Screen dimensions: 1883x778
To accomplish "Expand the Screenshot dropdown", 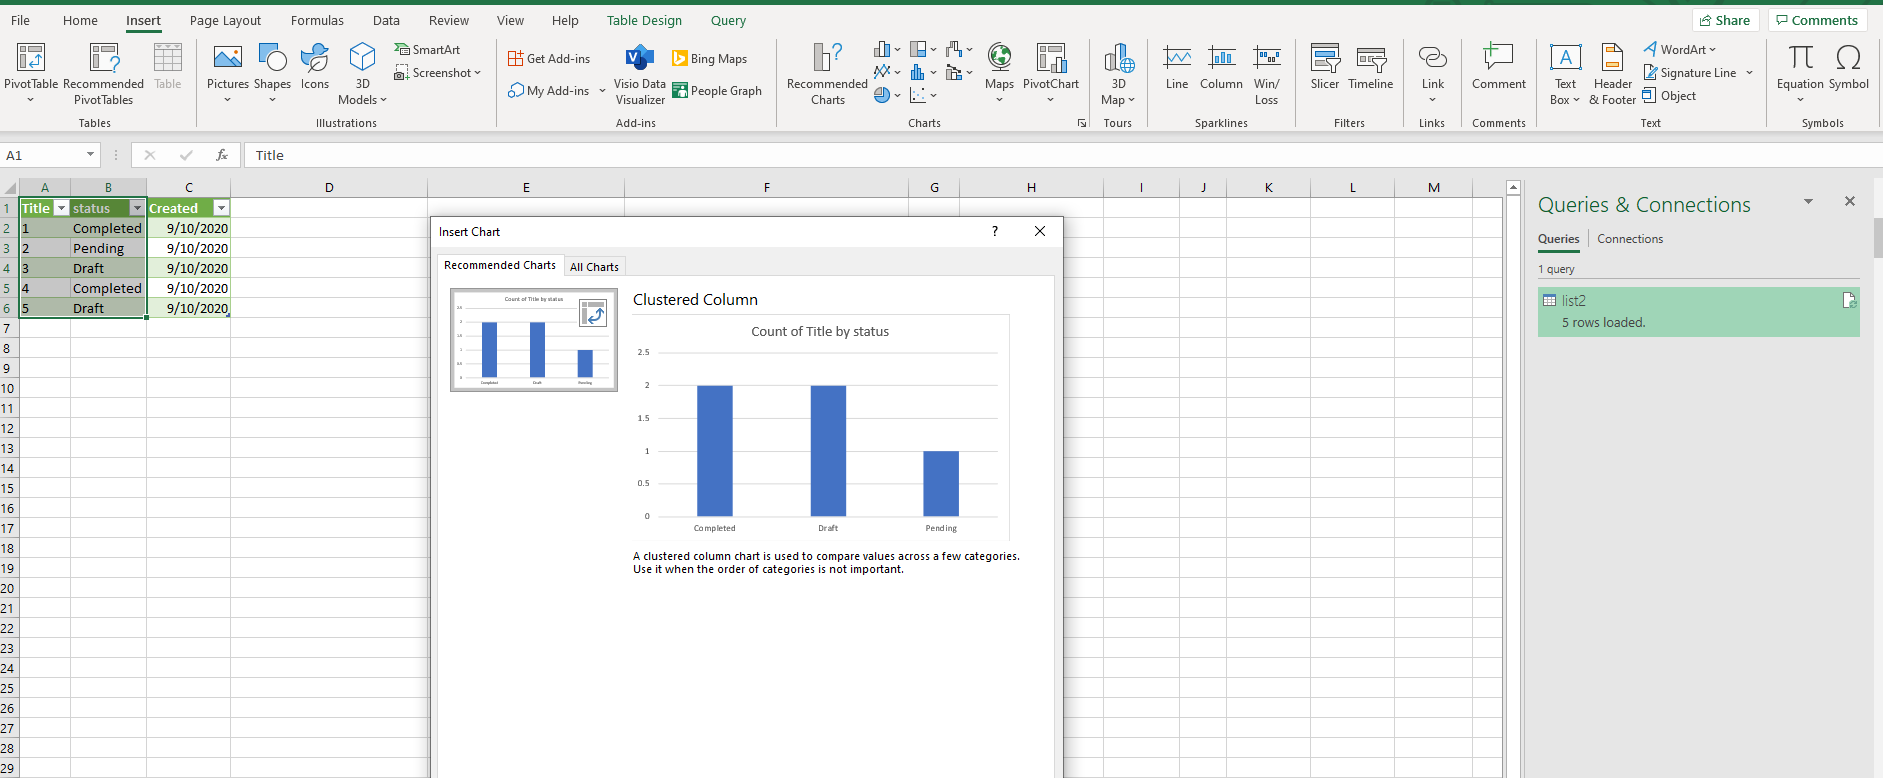I will (x=477, y=73).
